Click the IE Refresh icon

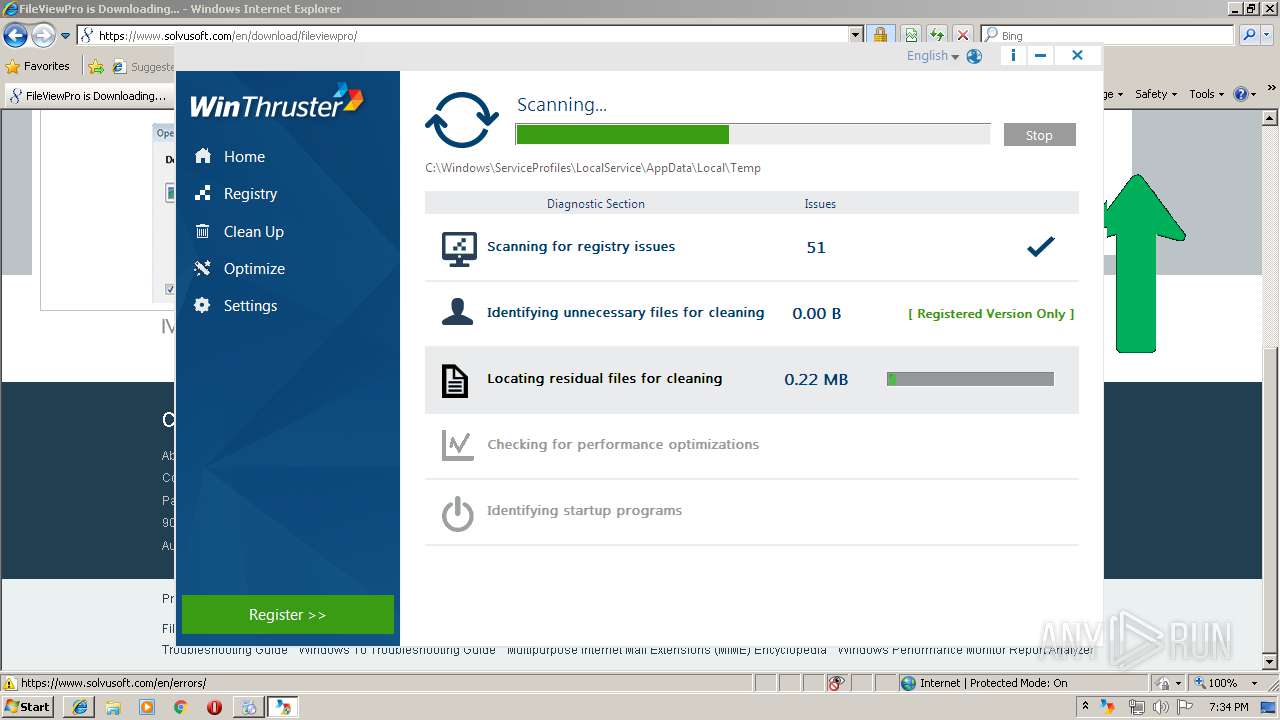pyautogui.click(x=937, y=35)
